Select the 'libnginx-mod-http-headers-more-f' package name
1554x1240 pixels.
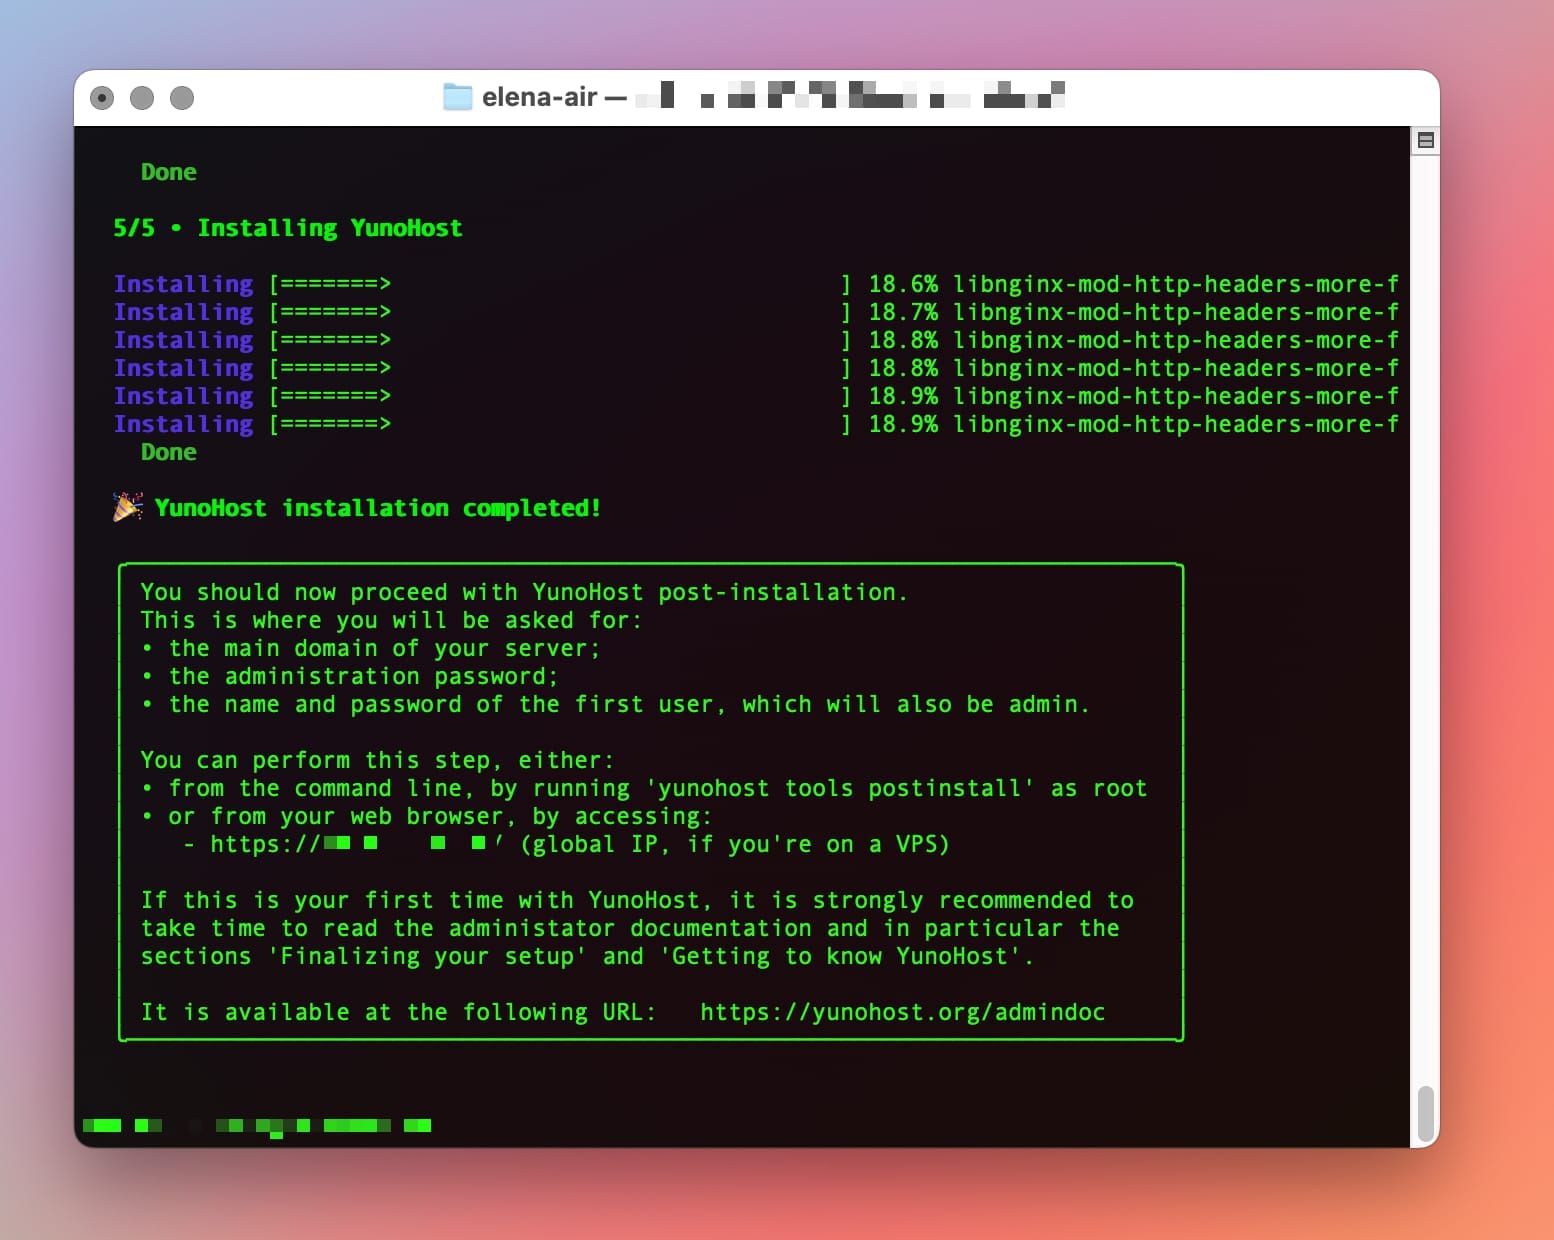(1176, 283)
